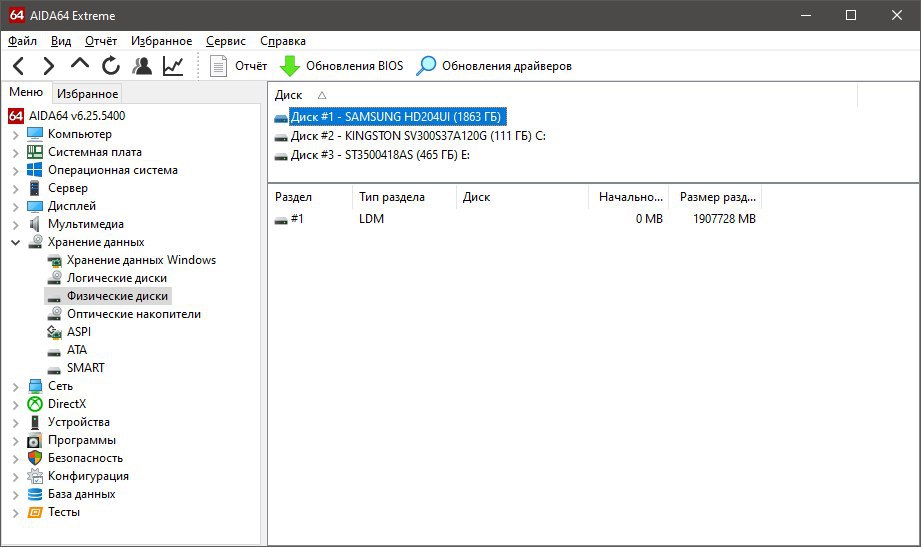Expand the Конфигурация tree node
Image resolution: width=921 pixels, height=547 pixels.
(x=15, y=477)
